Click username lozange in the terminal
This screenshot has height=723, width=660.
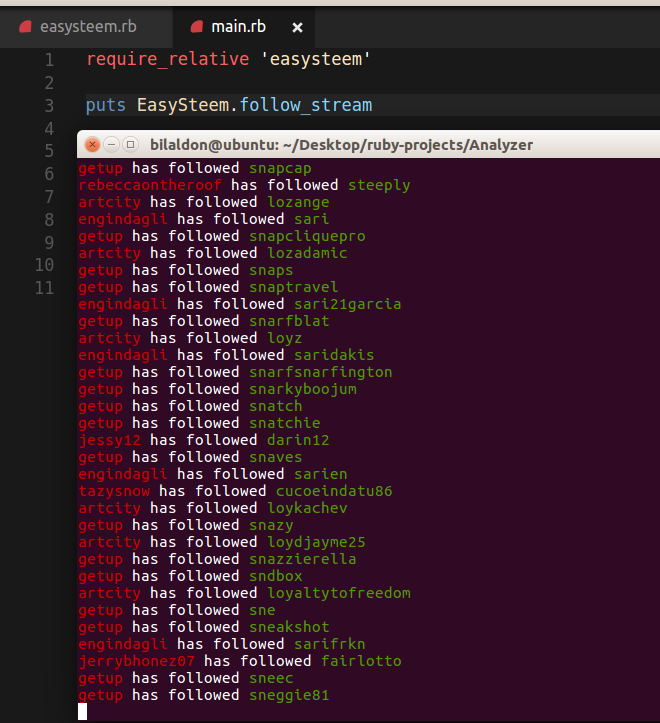pyautogui.click(x=298, y=202)
